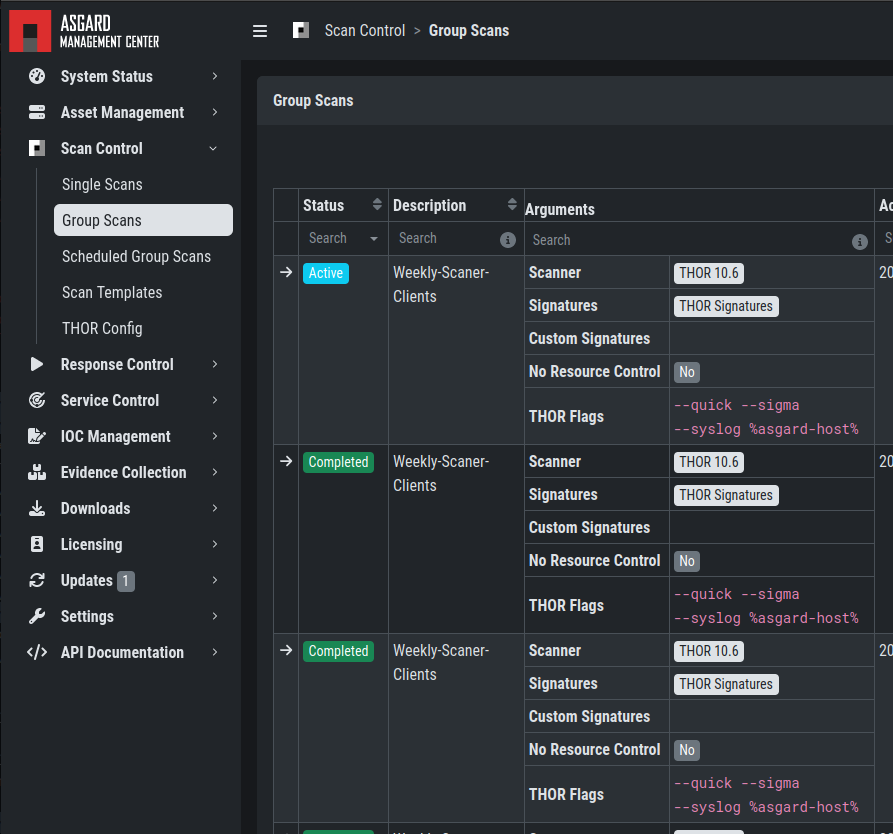
Task: Open THOR Config in sidebar
Action: click(x=102, y=328)
